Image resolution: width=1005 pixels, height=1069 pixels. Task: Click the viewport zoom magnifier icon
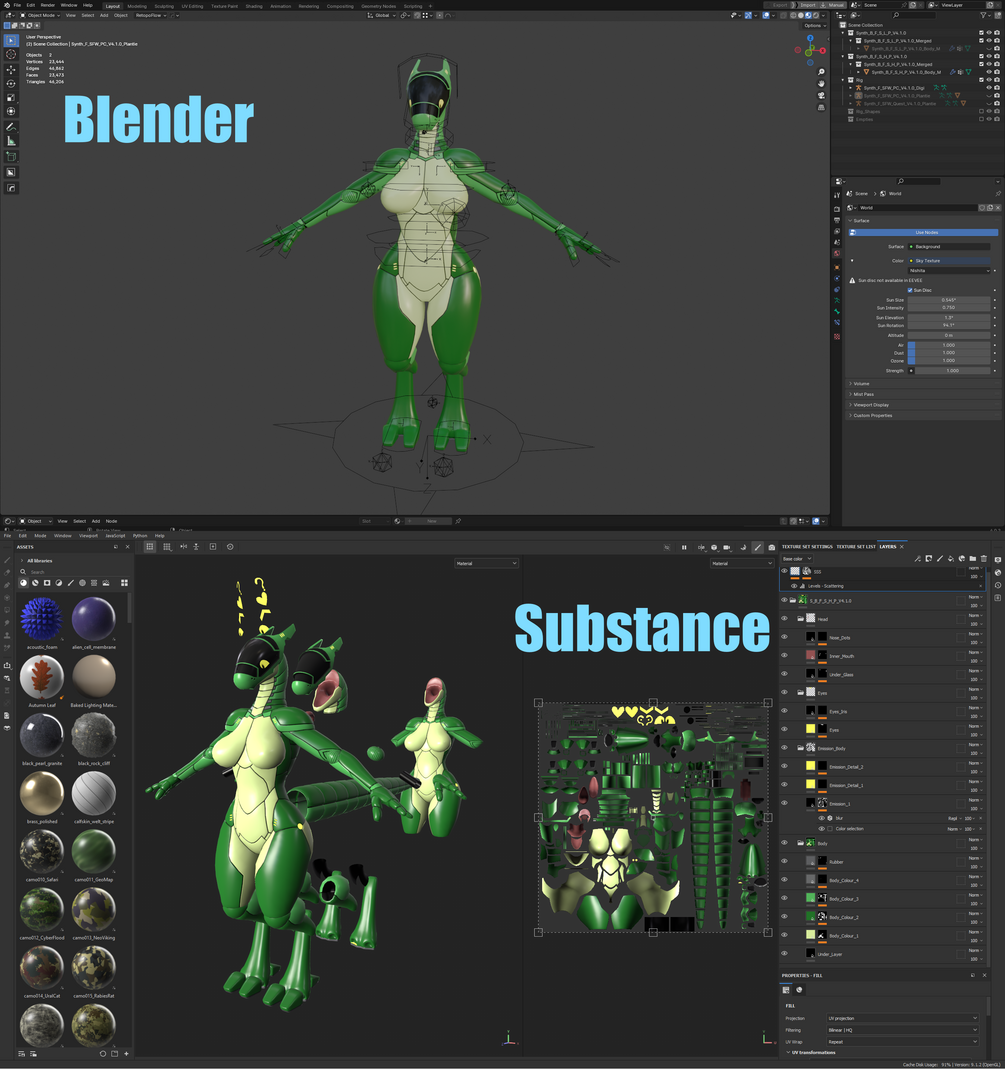pyautogui.click(x=821, y=72)
